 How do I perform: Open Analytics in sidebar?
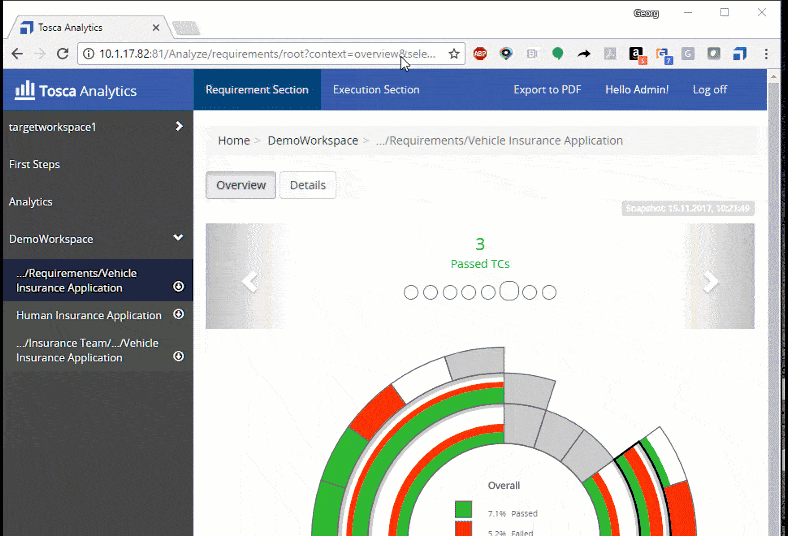(x=31, y=201)
